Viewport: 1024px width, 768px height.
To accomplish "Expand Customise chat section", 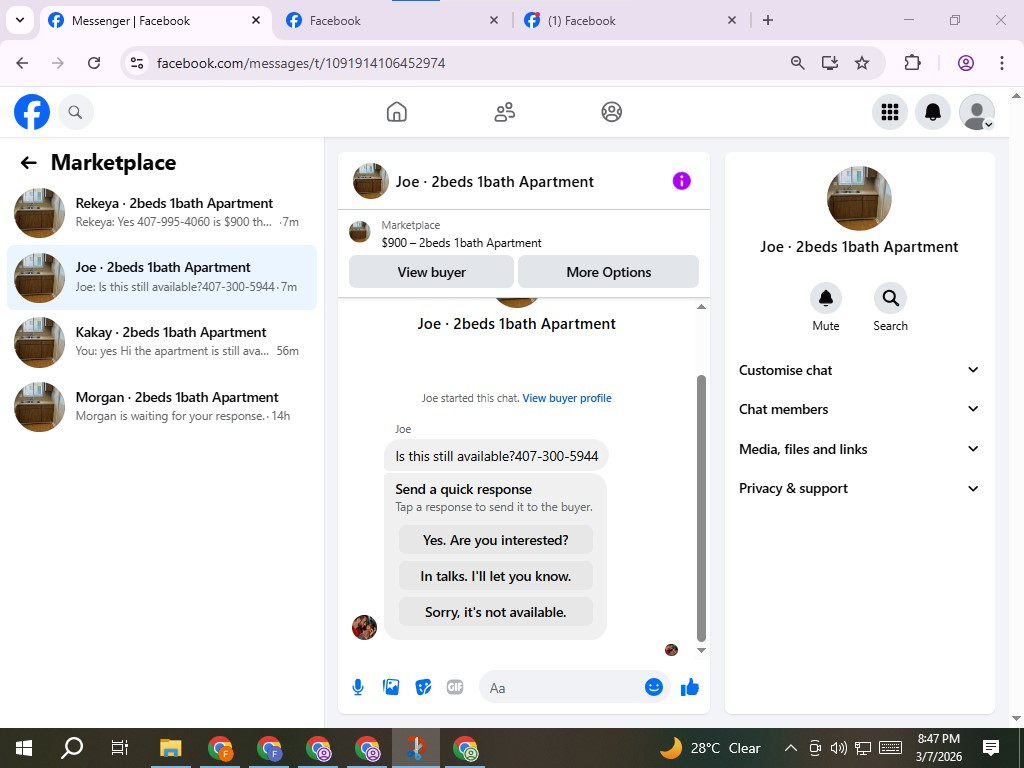I will pos(859,370).
